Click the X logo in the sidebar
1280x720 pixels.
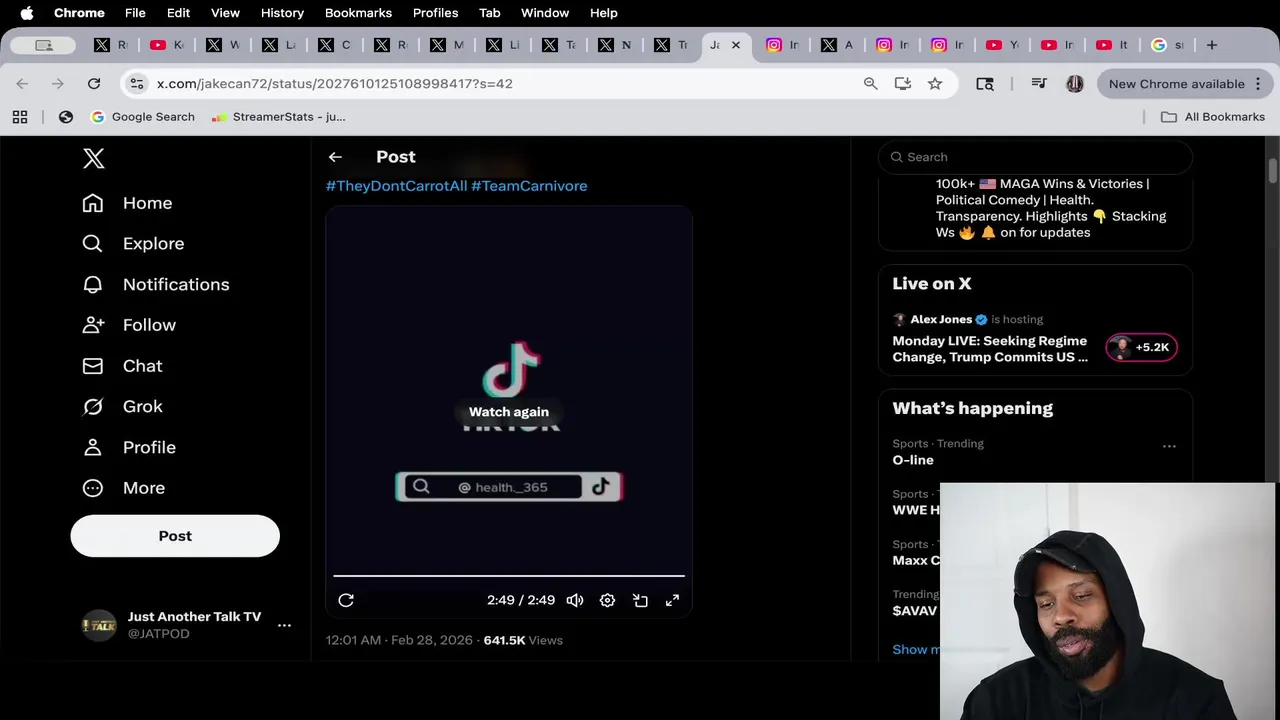tap(93, 158)
